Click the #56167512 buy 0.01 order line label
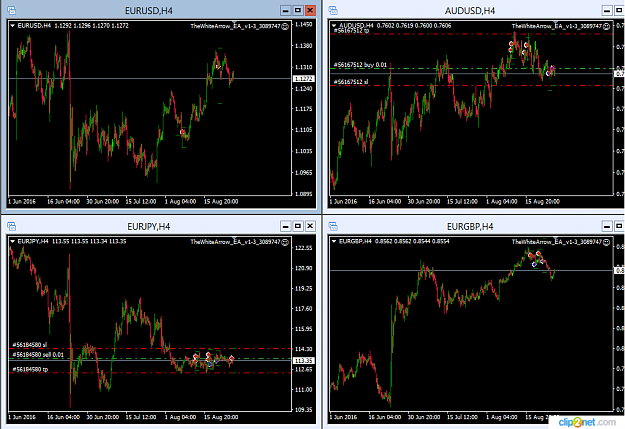The image size is (625, 429). pyautogui.click(x=360, y=65)
